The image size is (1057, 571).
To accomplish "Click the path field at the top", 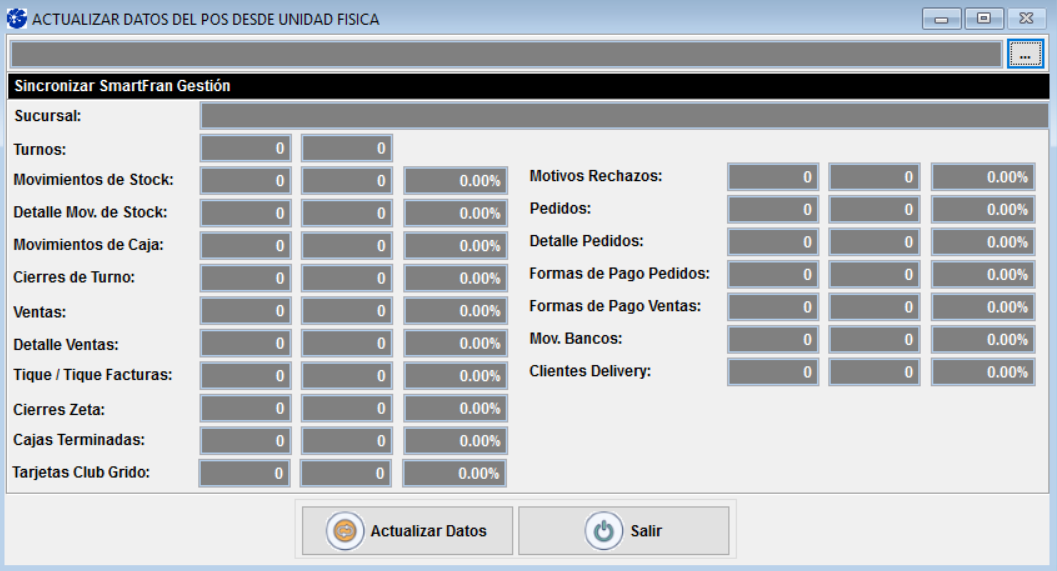I will coord(505,55).
